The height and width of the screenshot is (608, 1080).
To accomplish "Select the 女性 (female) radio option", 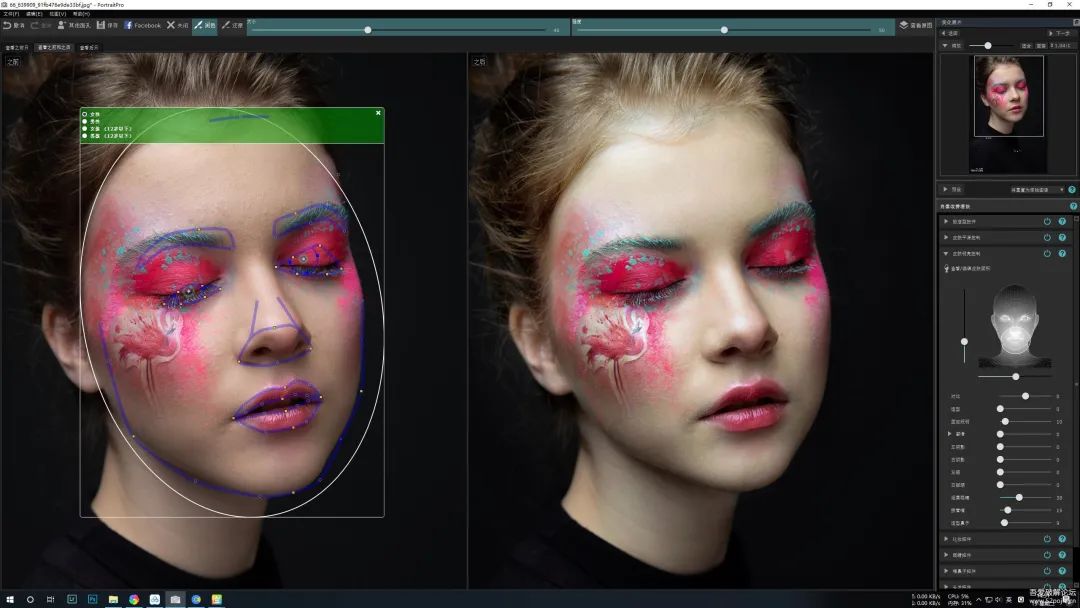I will (85, 114).
